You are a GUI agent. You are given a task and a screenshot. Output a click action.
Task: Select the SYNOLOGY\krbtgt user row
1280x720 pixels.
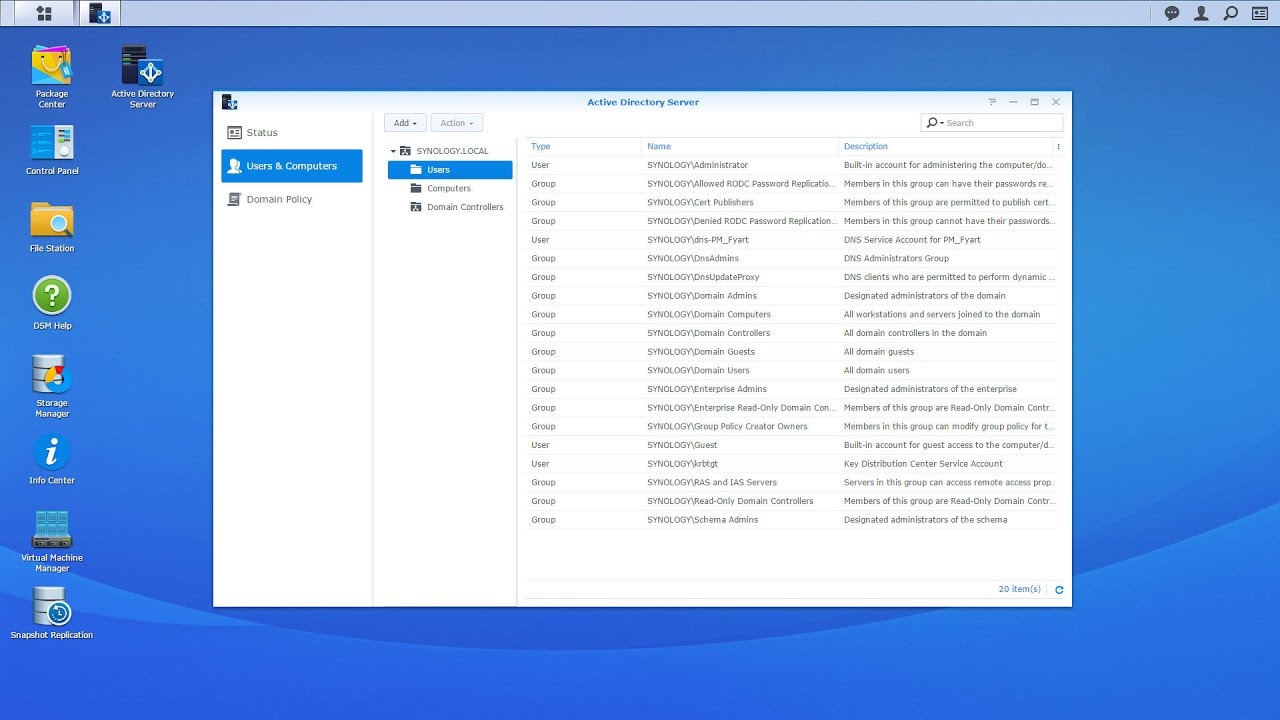click(x=791, y=464)
